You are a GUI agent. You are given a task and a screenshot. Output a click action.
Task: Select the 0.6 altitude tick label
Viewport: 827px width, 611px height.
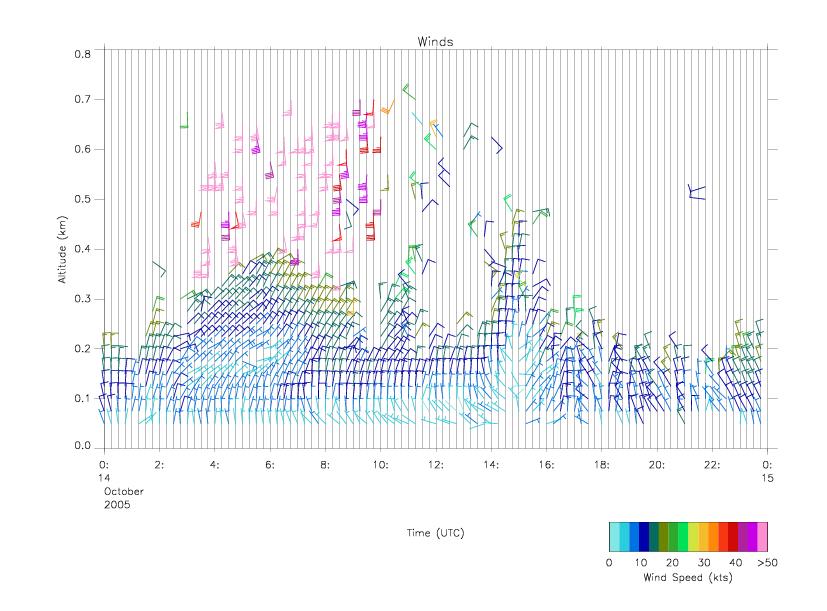pos(82,149)
